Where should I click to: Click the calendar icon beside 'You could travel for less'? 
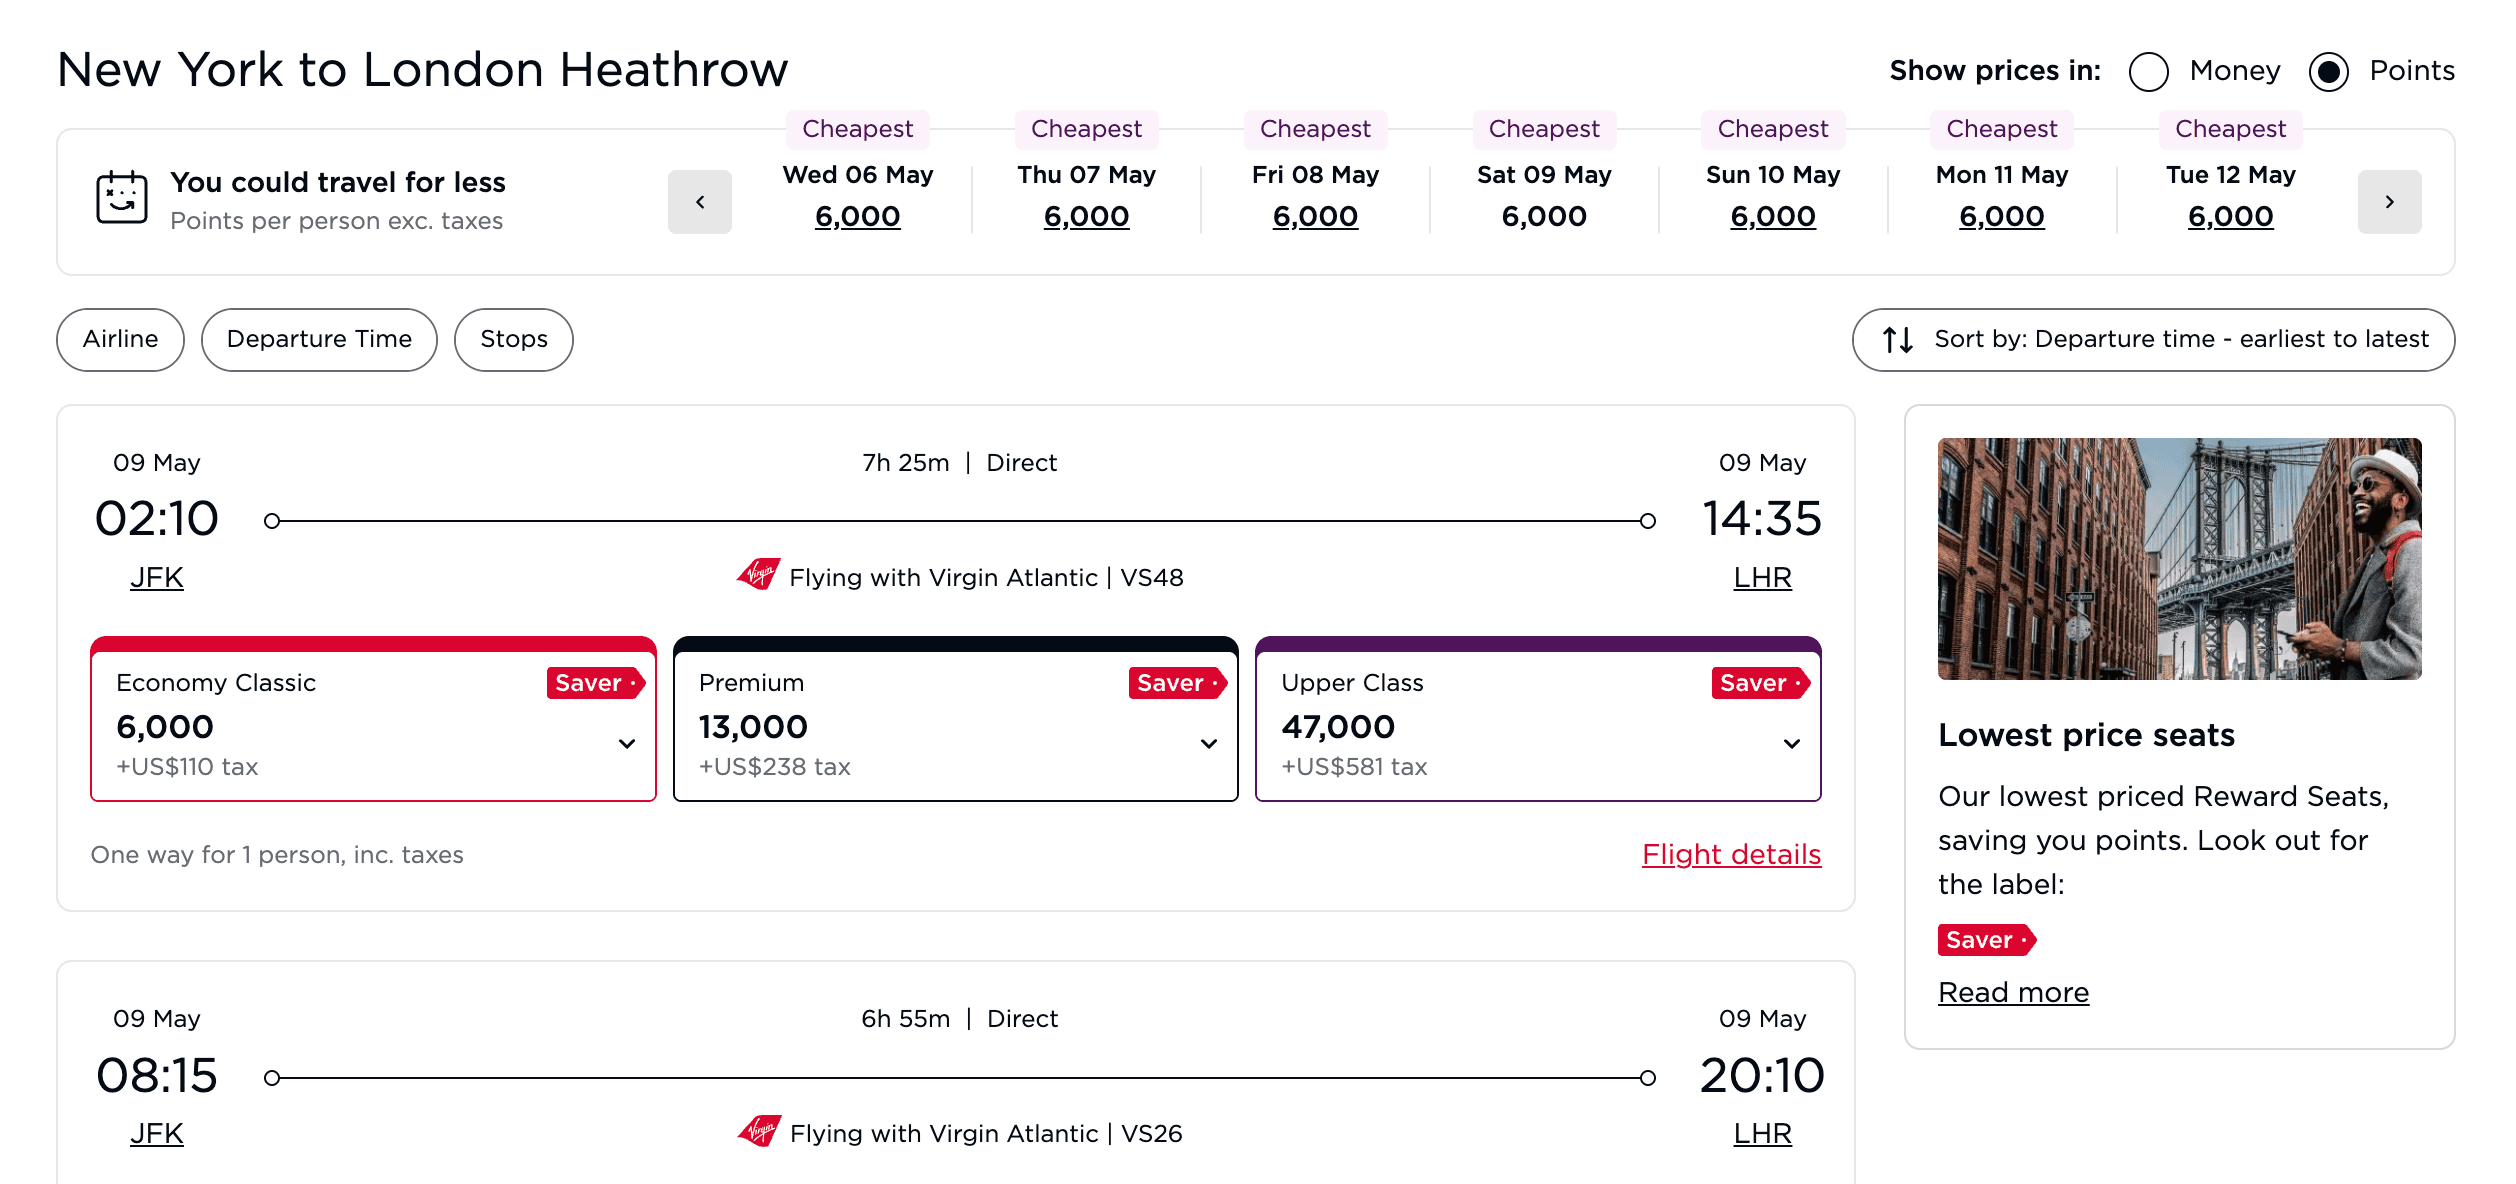(x=122, y=198)
